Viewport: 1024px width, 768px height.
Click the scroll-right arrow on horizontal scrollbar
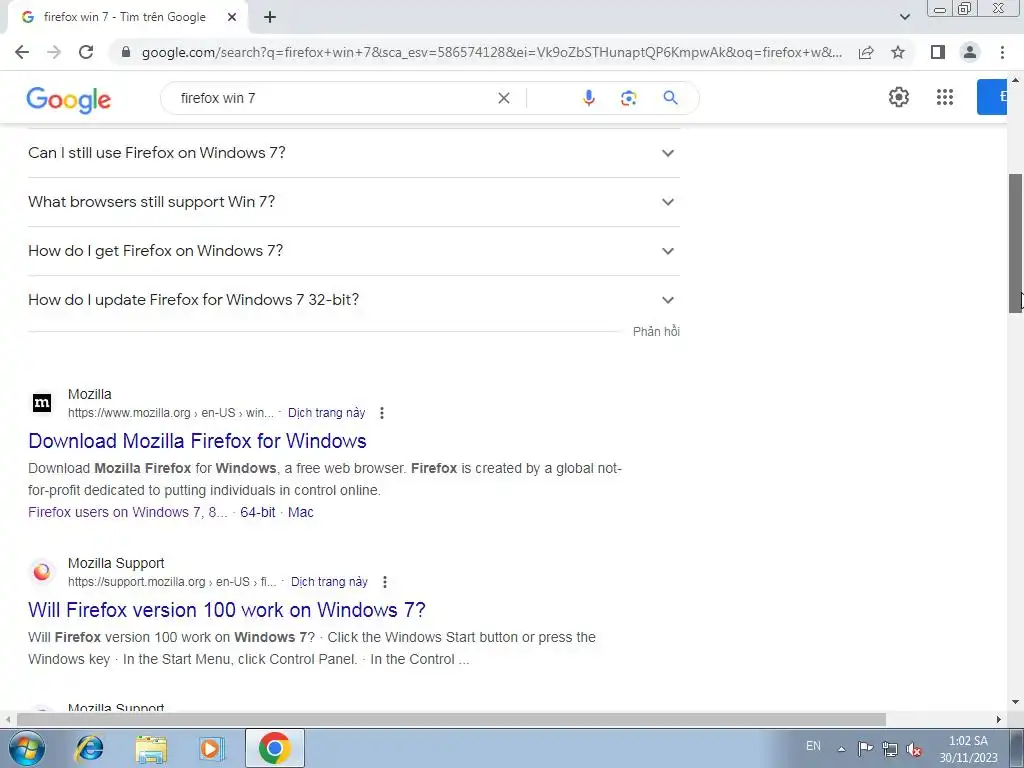[x=999, y=720]
